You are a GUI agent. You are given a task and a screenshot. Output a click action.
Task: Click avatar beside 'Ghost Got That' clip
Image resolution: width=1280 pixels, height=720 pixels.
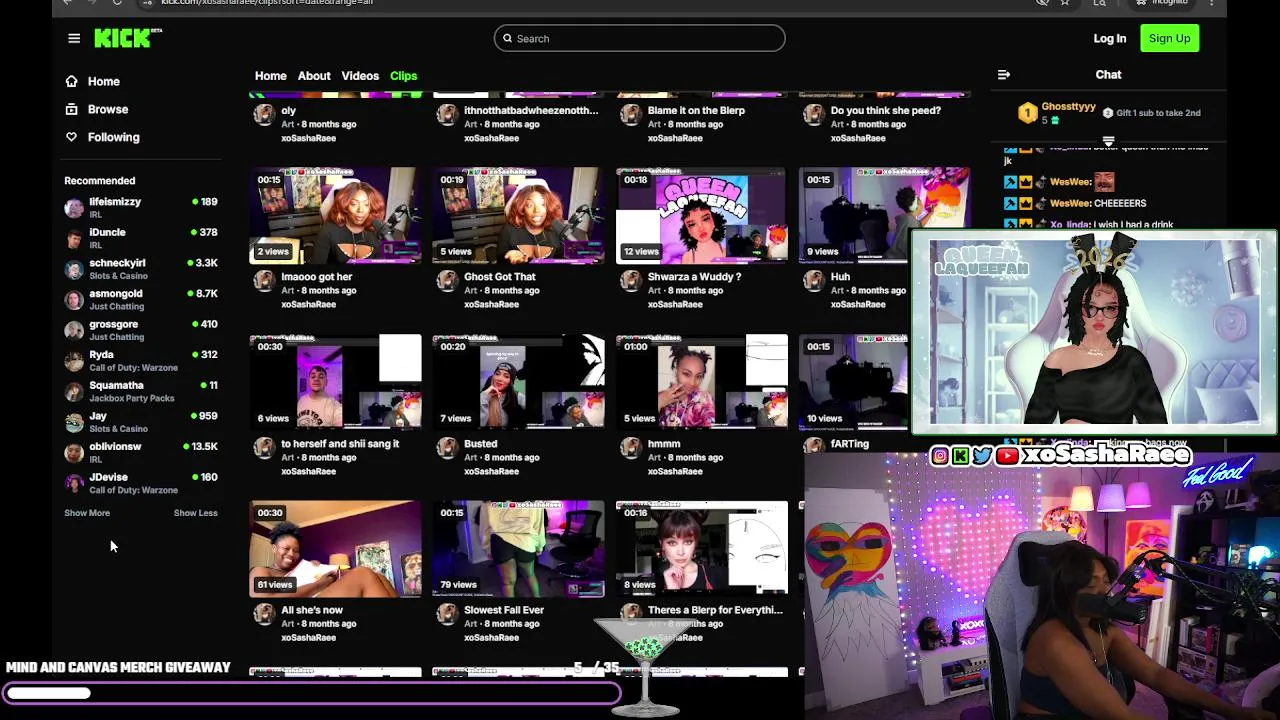pyautogui.click(x=447, y=281)
